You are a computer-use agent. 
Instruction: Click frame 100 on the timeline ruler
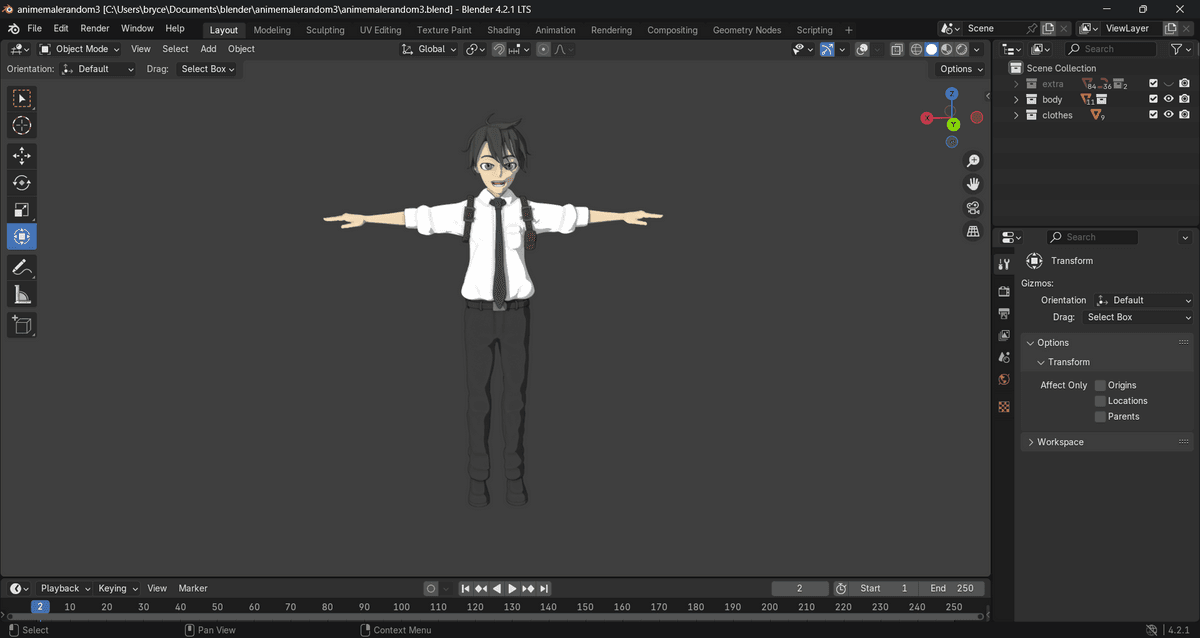pyautogui.click(x=401, y=607)
